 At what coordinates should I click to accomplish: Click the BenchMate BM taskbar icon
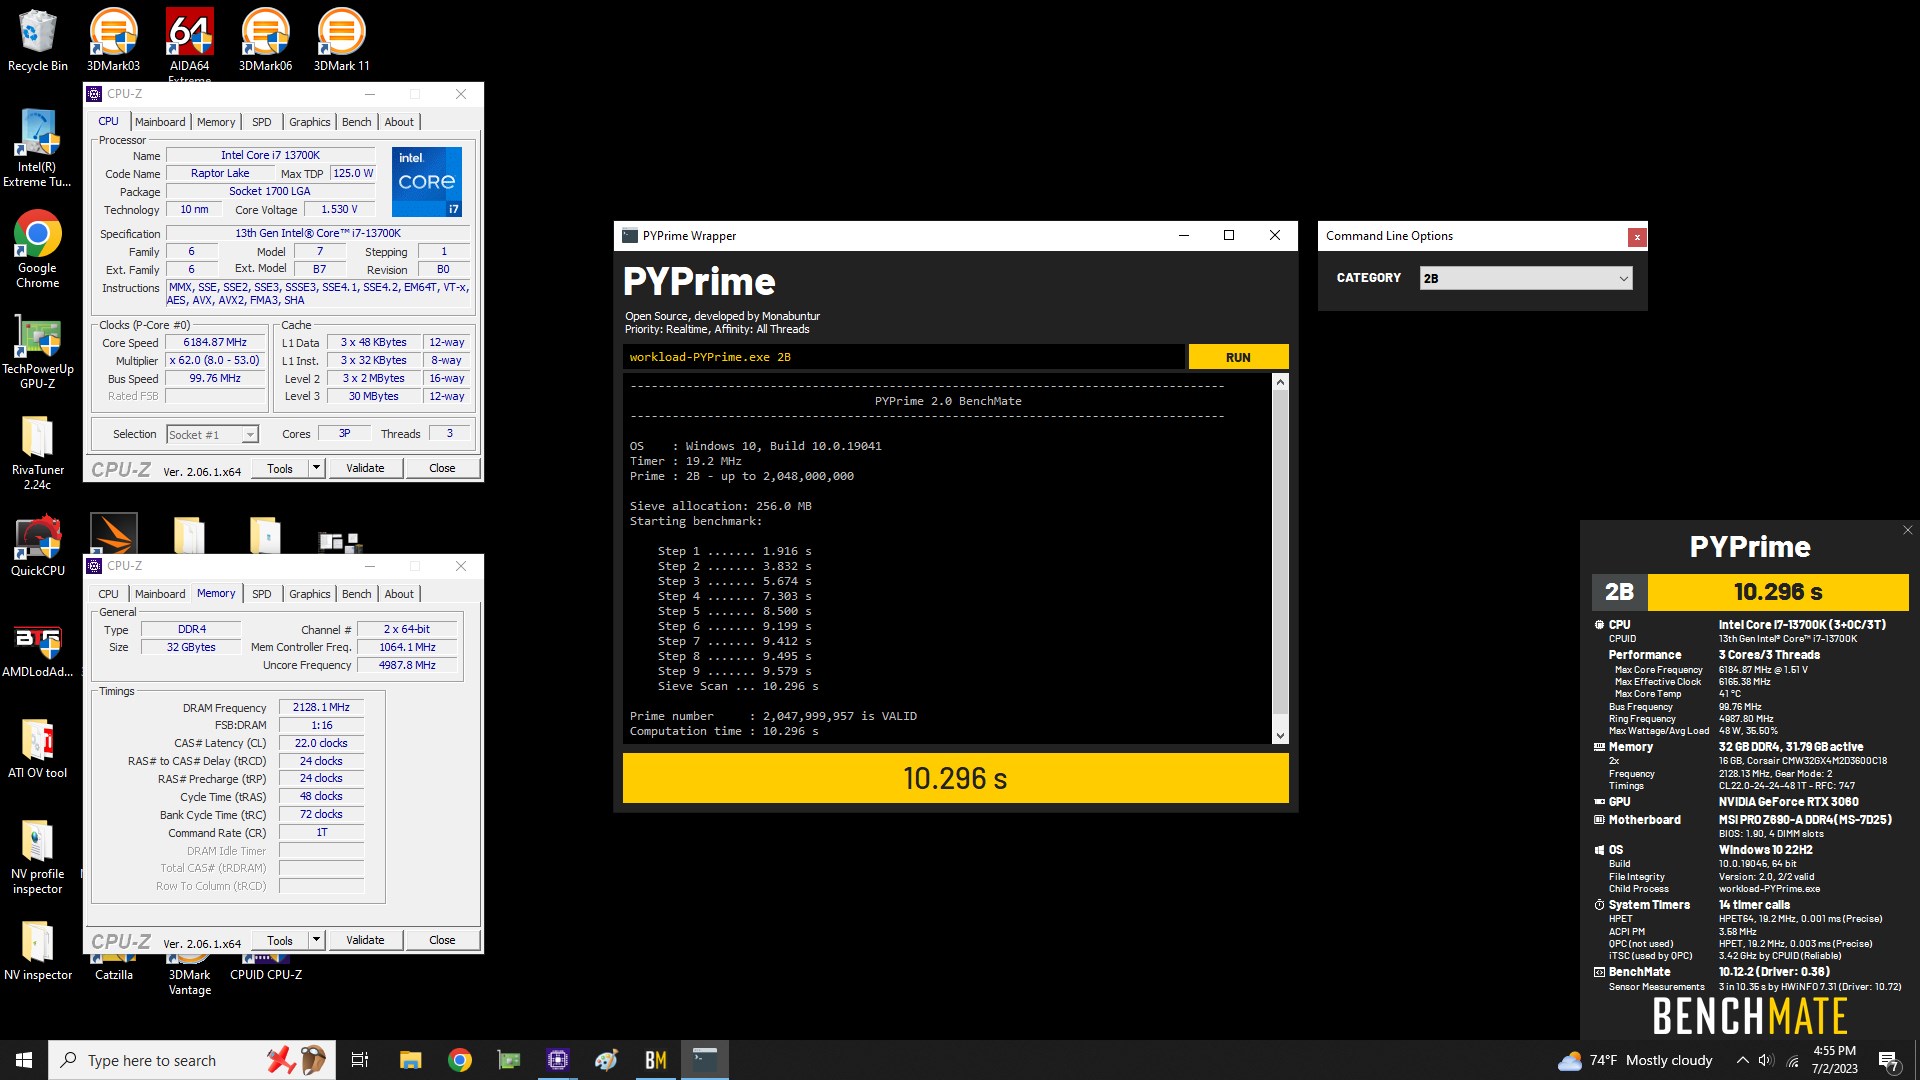656,1060
